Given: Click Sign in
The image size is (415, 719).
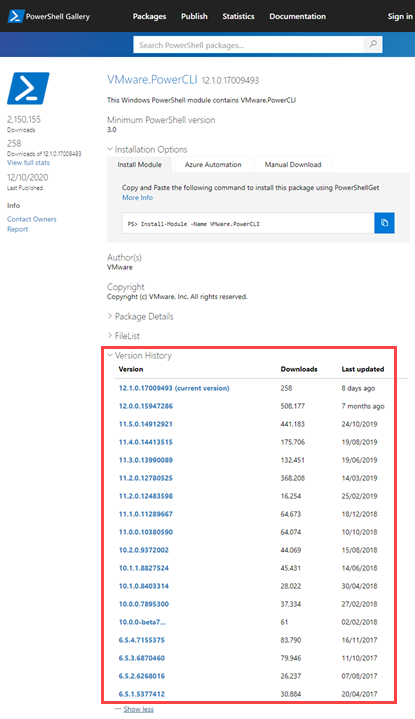Looking at the screenshot, I should tap(400, 16).
